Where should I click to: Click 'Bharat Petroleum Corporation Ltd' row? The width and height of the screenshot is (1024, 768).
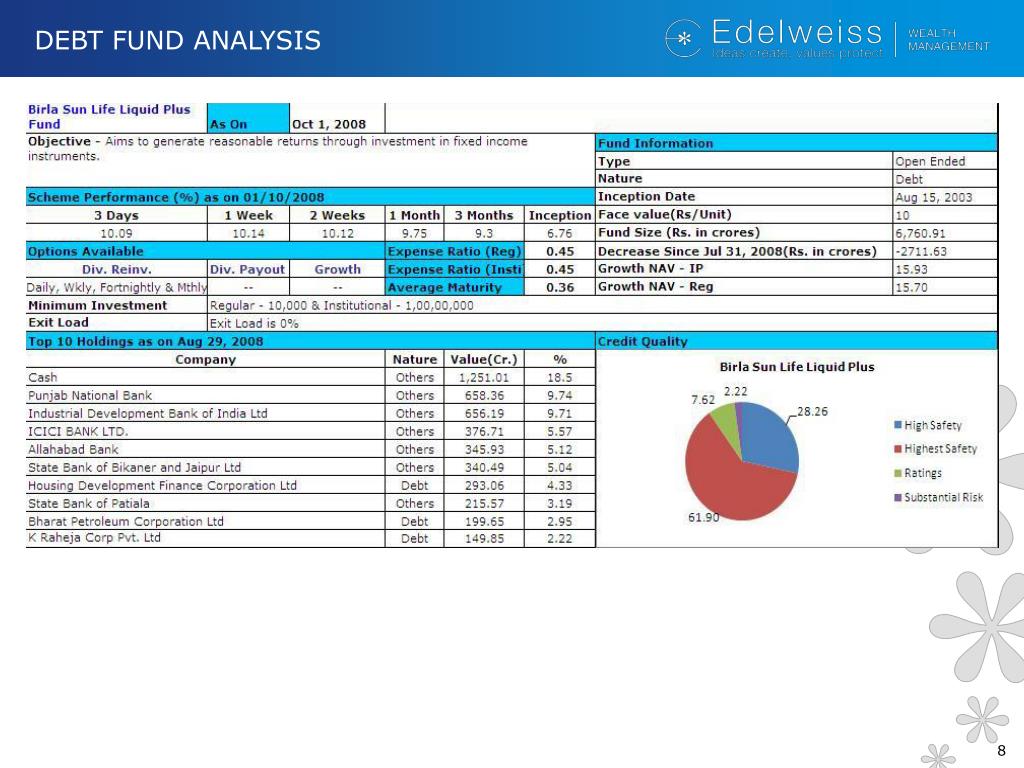point(311,521)
